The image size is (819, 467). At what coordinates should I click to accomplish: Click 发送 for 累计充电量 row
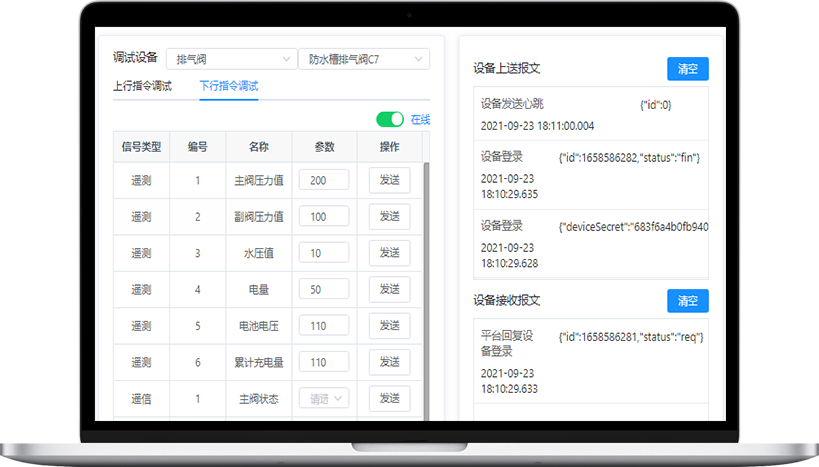pos(389,362)
